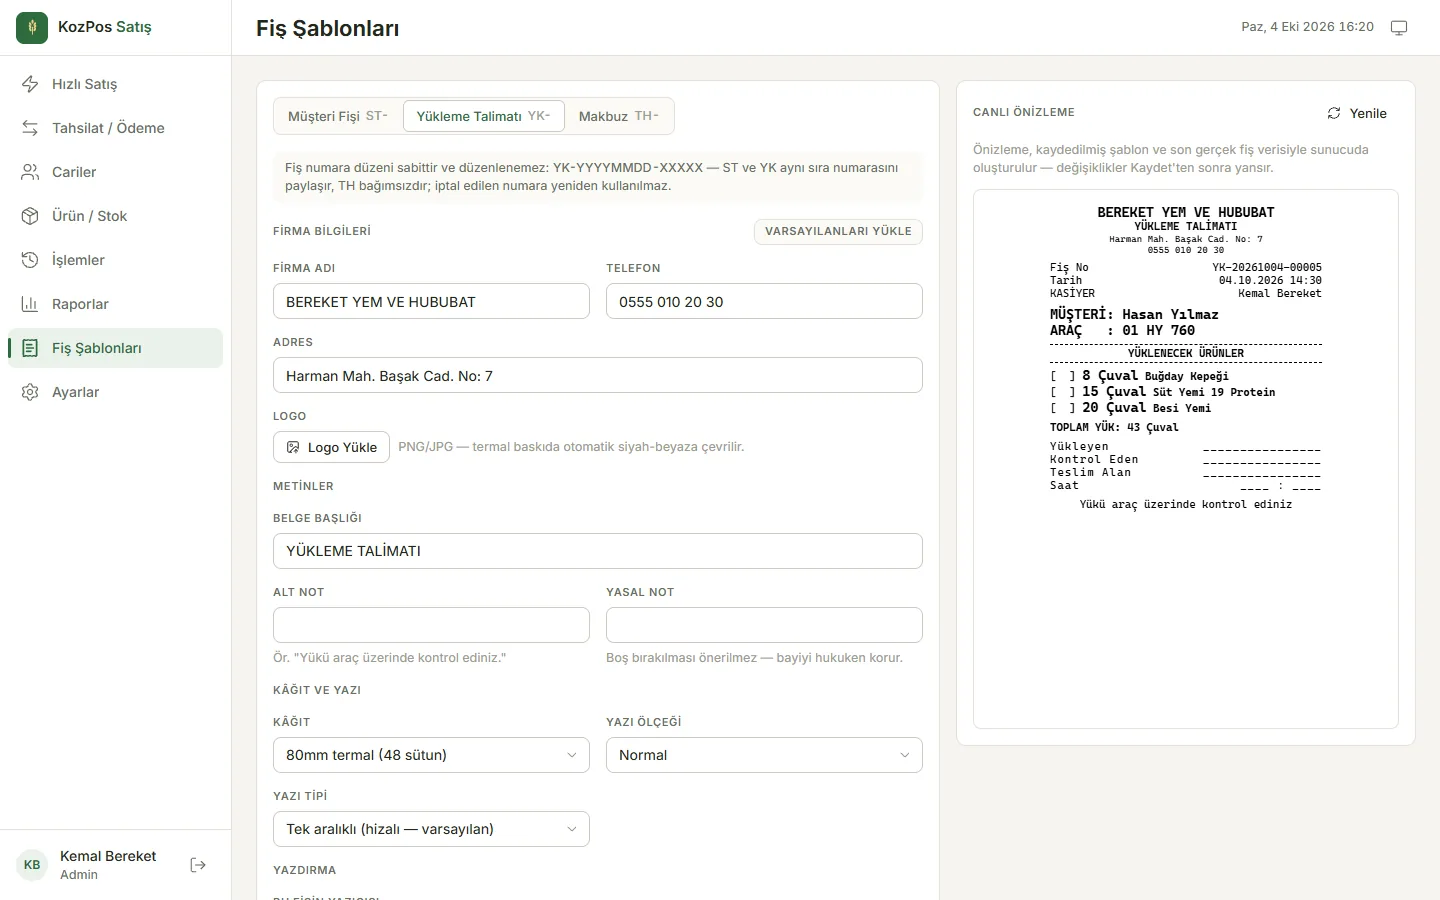Focus the Alt Not input field

(x=431, y=625)
